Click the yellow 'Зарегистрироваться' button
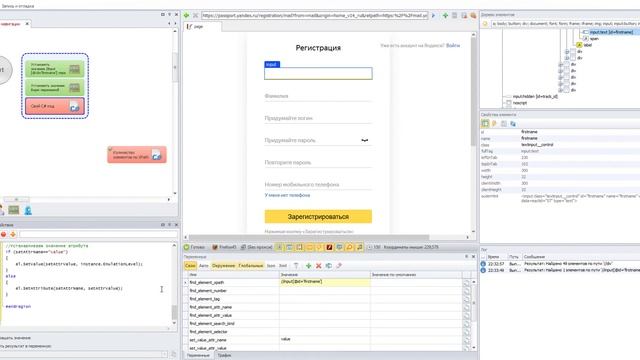This screenshot has width=640, height=360. tap(318, 216)
